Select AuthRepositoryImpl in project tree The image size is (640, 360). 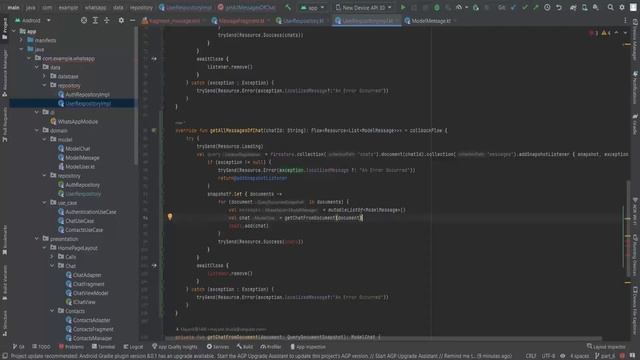pyautogui.click(x=87, y=95)
